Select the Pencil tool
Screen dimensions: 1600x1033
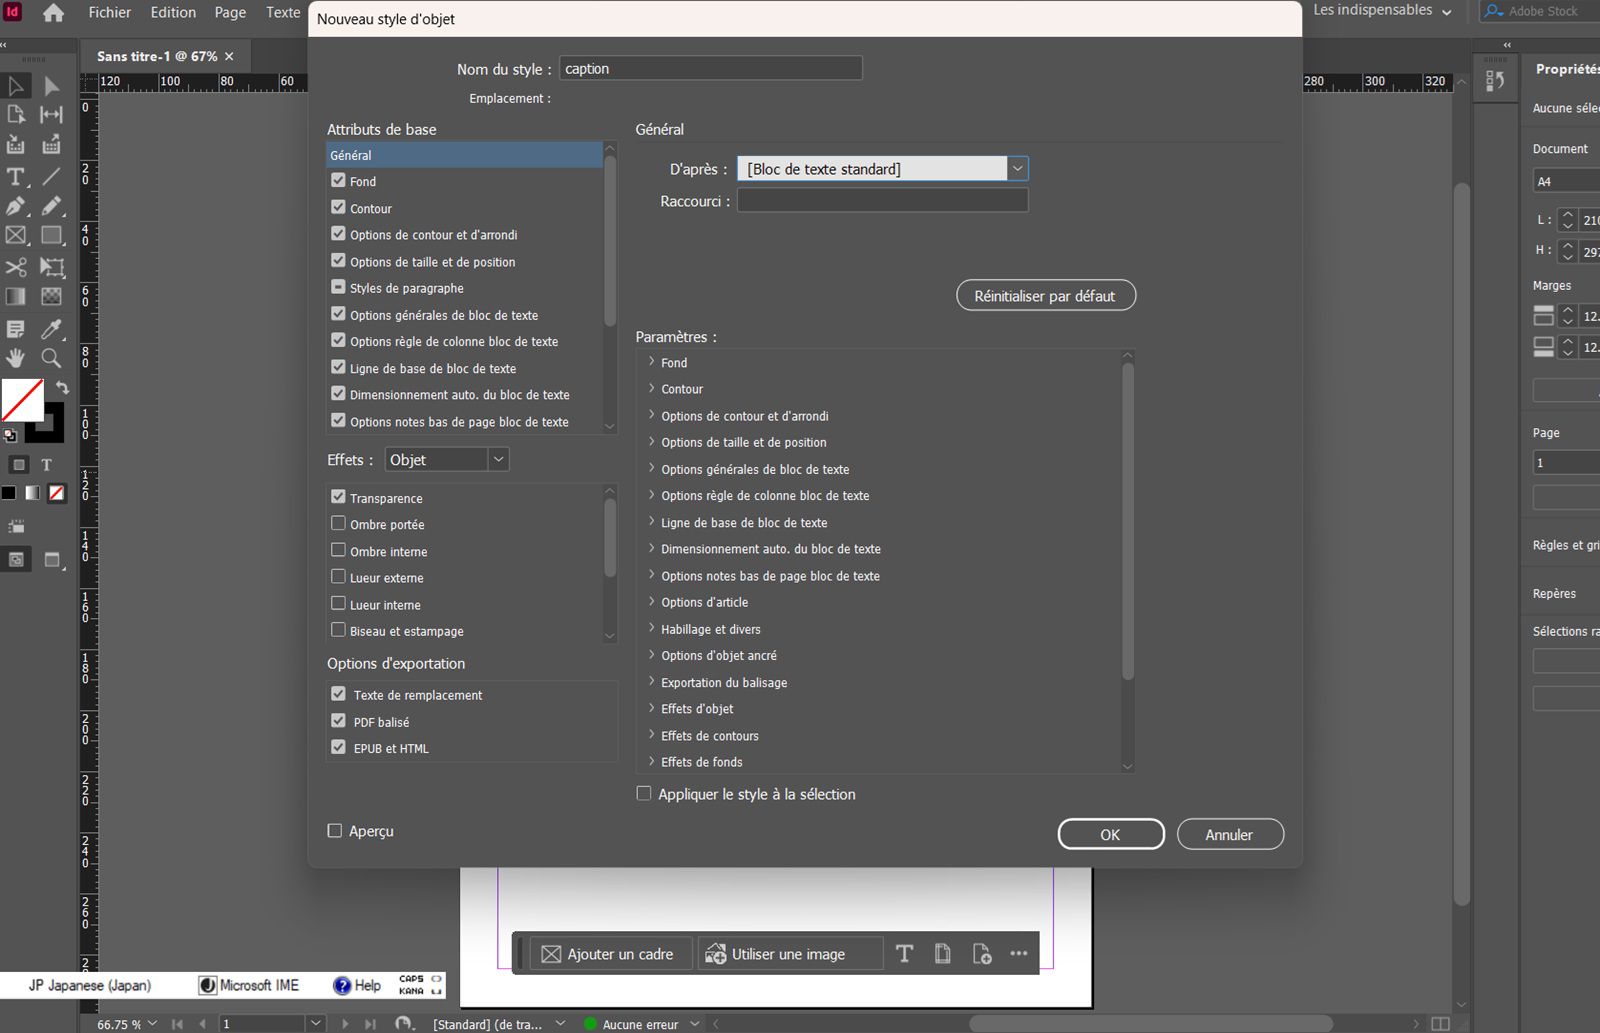(x=51, y=206)
